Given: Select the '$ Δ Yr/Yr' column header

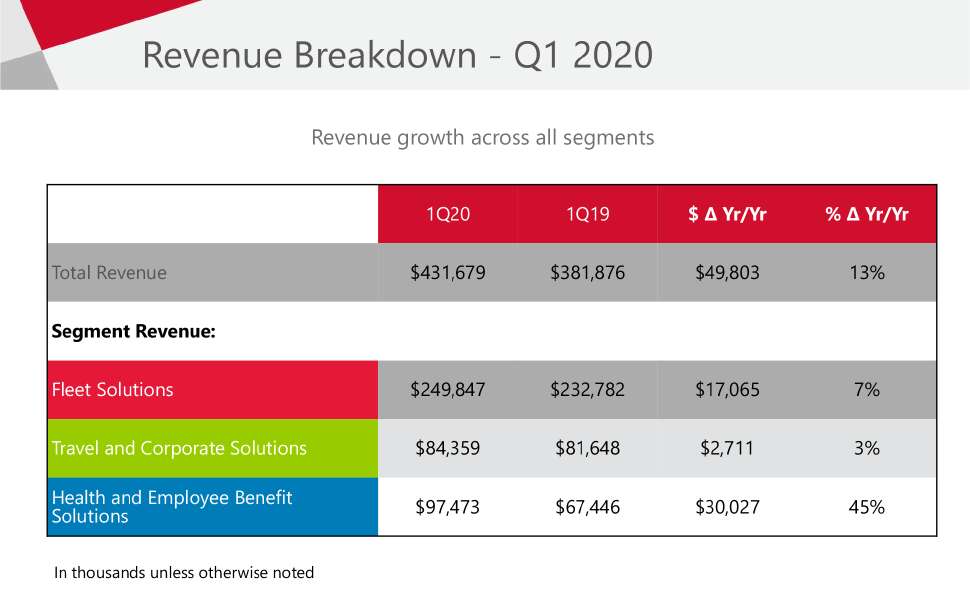Looking at the screenshot, I should point(727,214).
